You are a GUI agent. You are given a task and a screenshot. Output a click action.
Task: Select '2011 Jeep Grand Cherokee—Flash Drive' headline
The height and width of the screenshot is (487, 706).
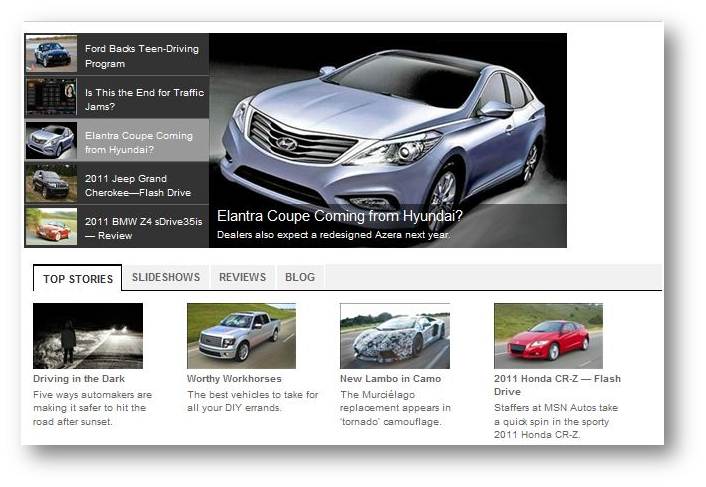[138, 185]
